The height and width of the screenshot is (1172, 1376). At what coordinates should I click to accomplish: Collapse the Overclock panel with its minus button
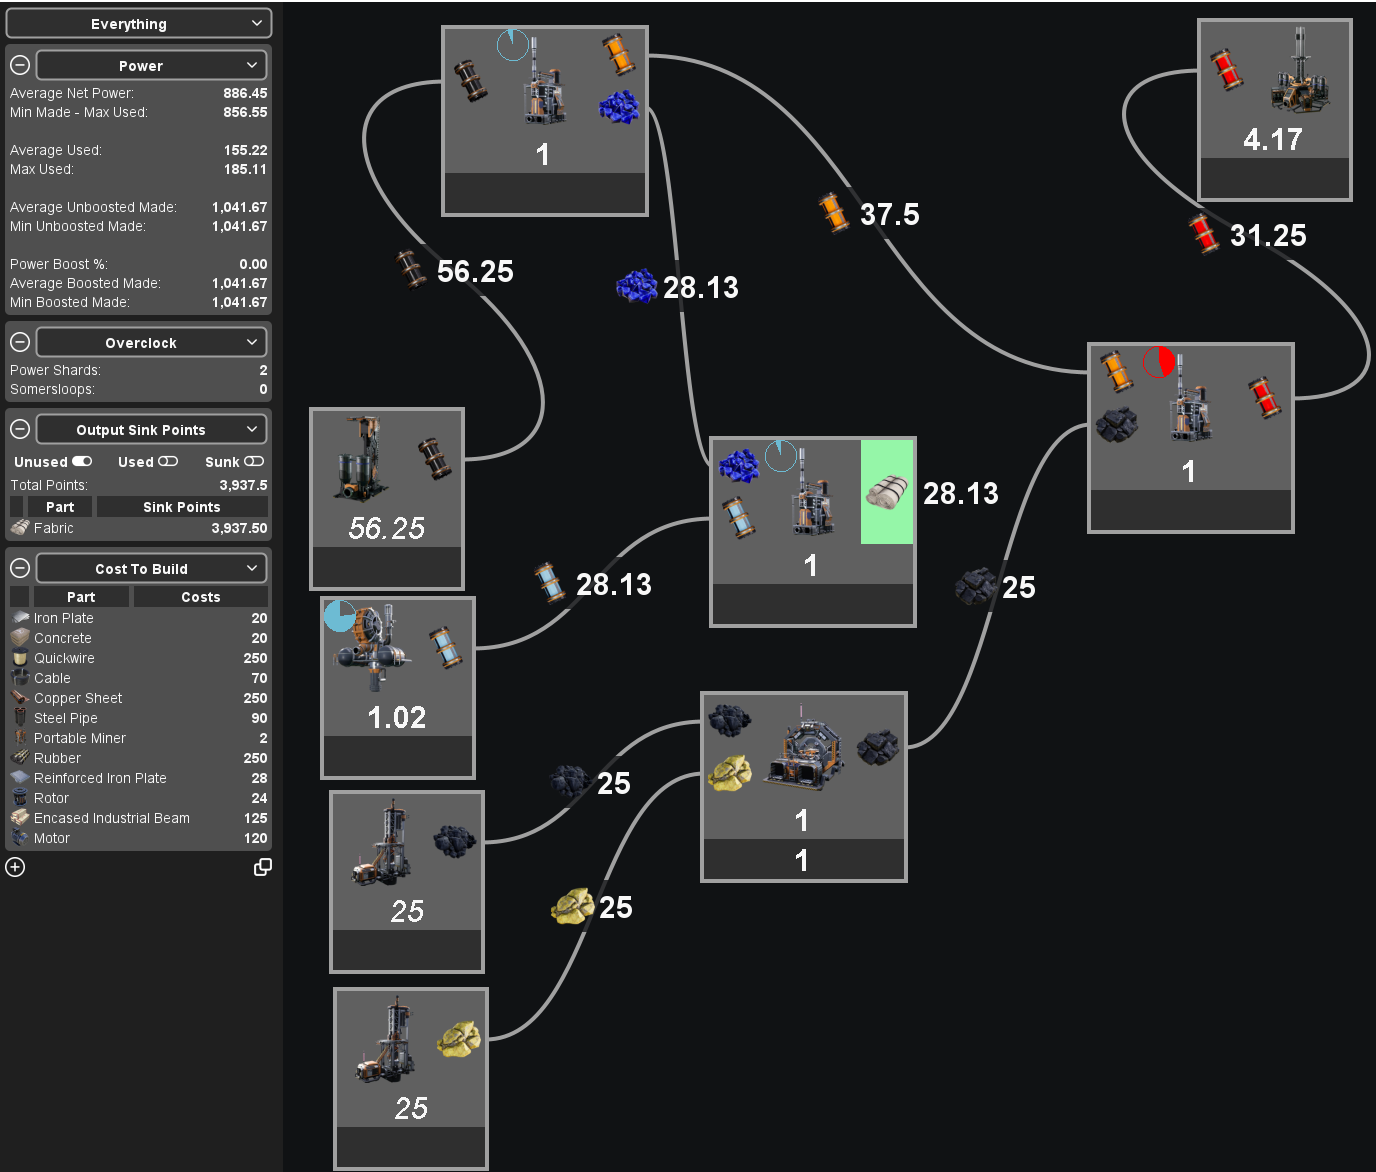coord(20,342)
